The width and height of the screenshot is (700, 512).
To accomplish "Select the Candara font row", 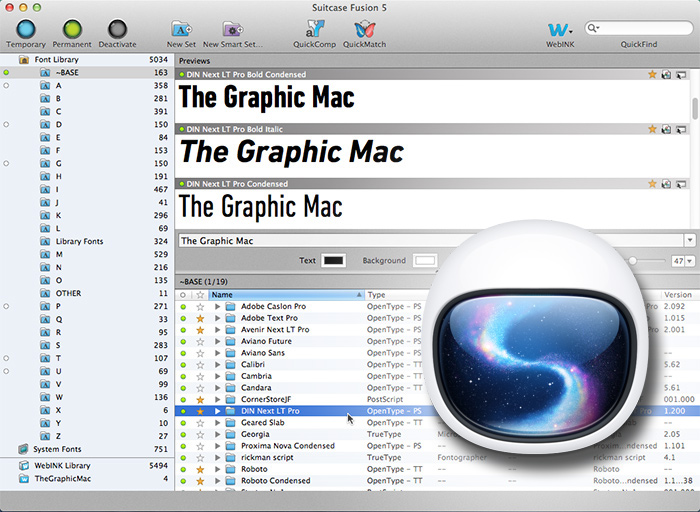I will click(x=438, y=388).
